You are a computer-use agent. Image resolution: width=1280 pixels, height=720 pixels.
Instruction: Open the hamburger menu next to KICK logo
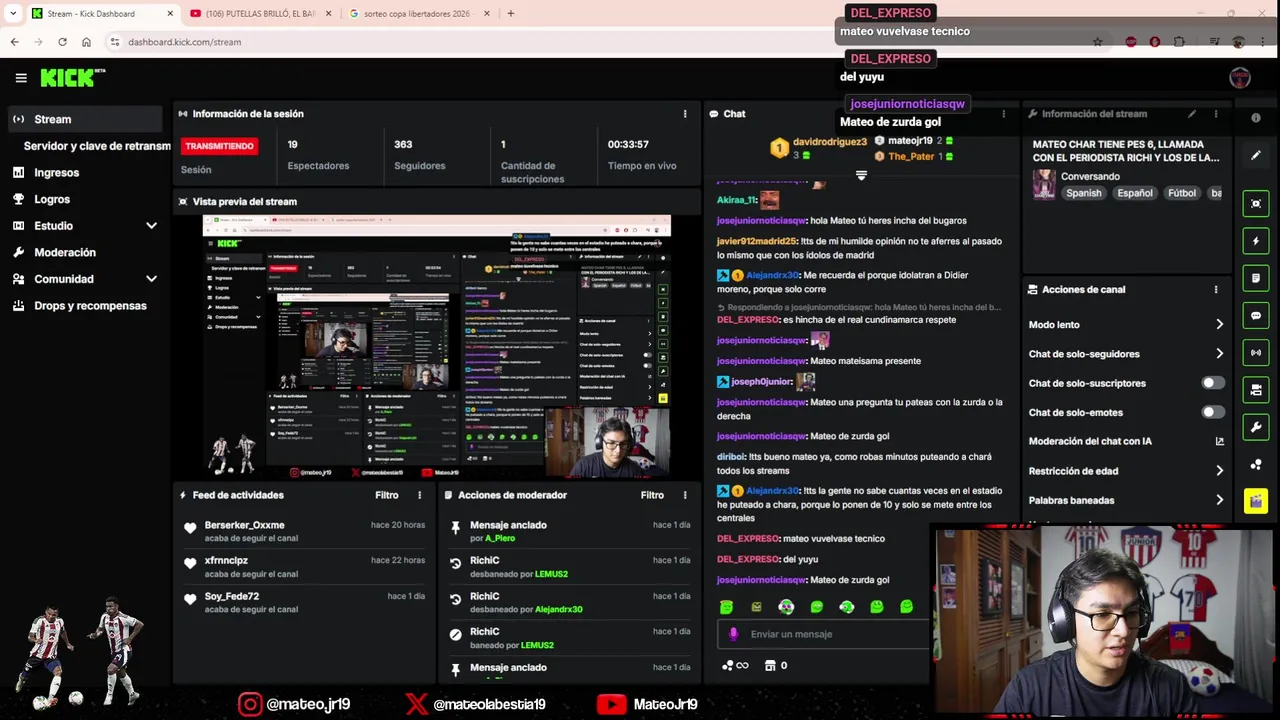pos(21,77)
